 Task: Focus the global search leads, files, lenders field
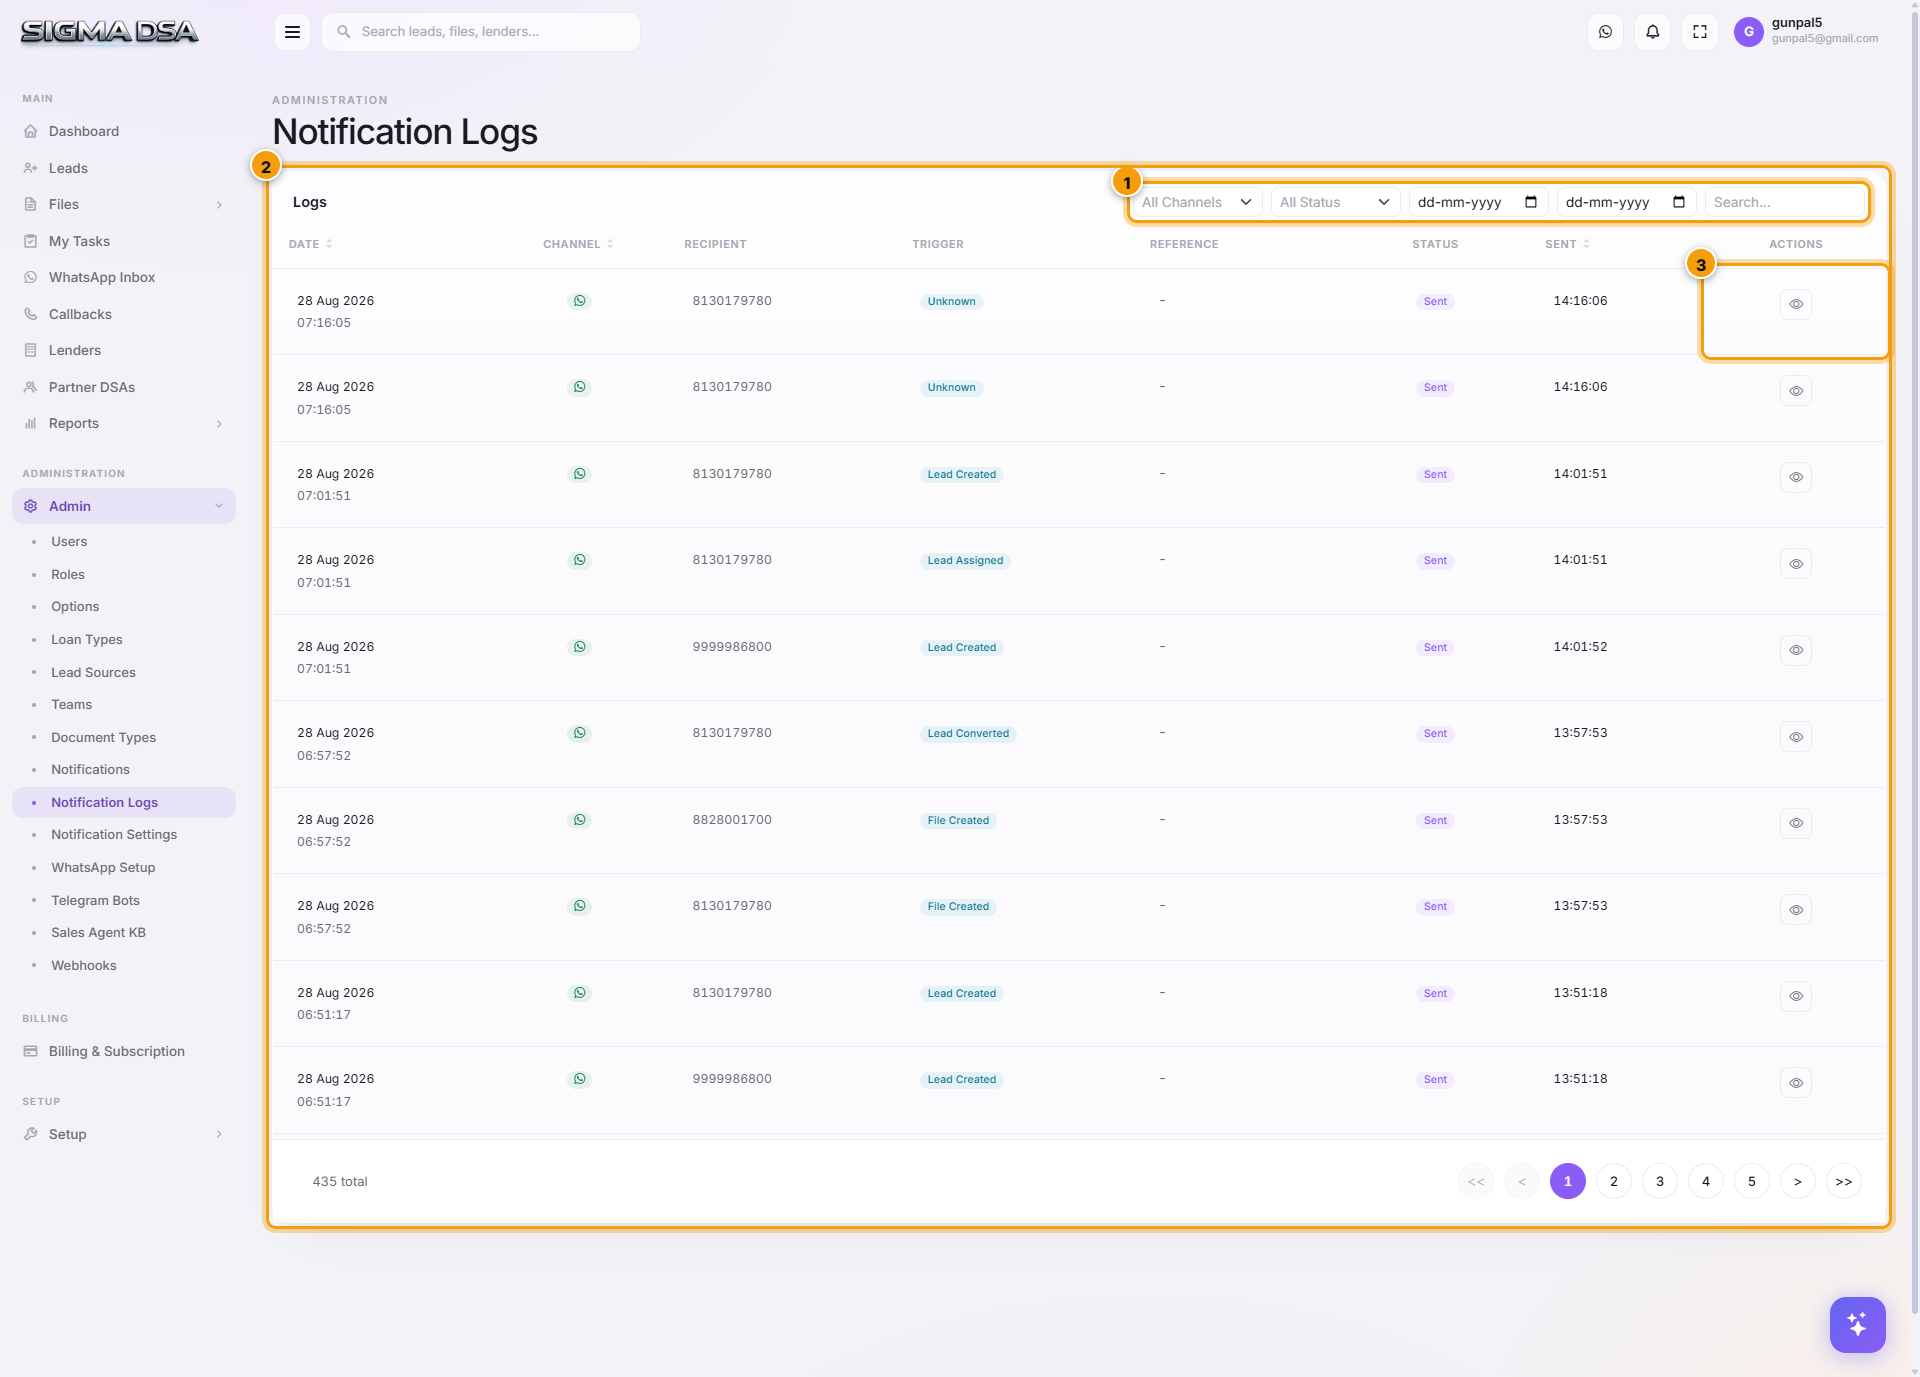tap(481, 32)
